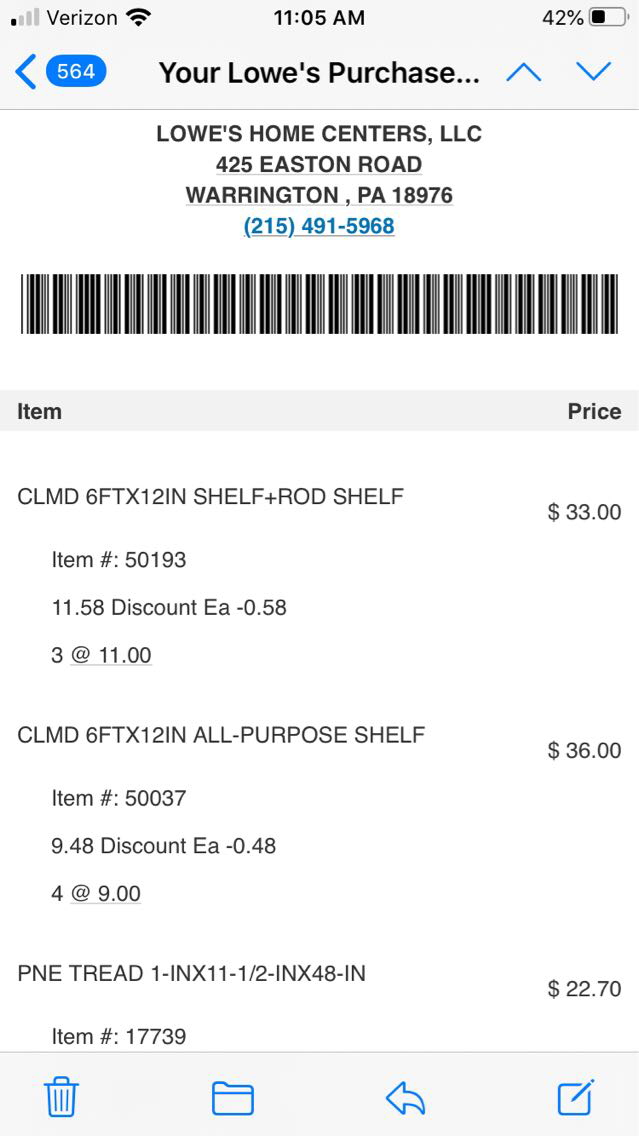The image size is (639, 1136).
Task: Go to previous message with up chevron
Action: [x=524, y=72]
